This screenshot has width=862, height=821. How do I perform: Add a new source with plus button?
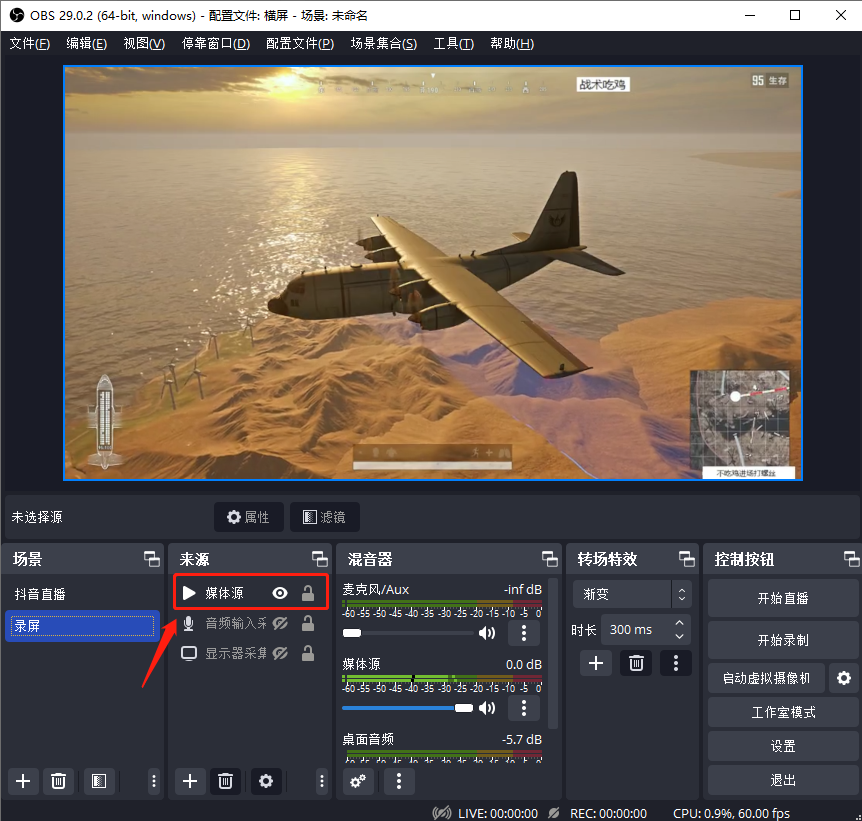[190, 781]
